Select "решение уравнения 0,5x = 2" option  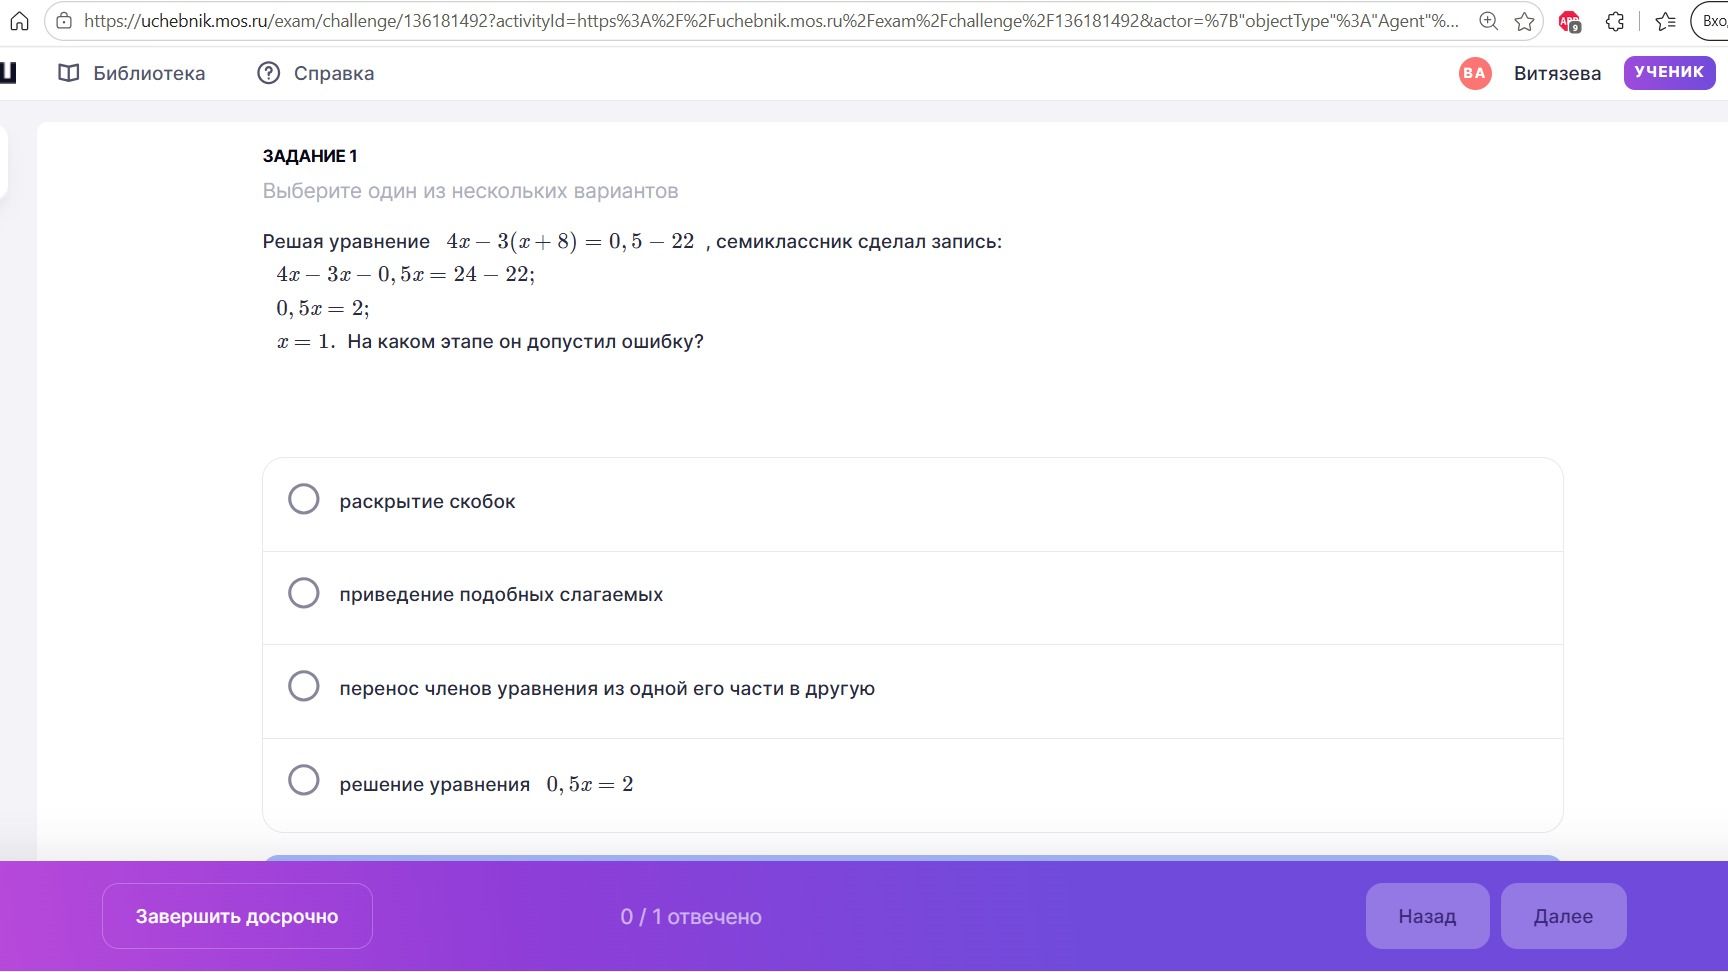pyautogui.click(x=912, y=785)
